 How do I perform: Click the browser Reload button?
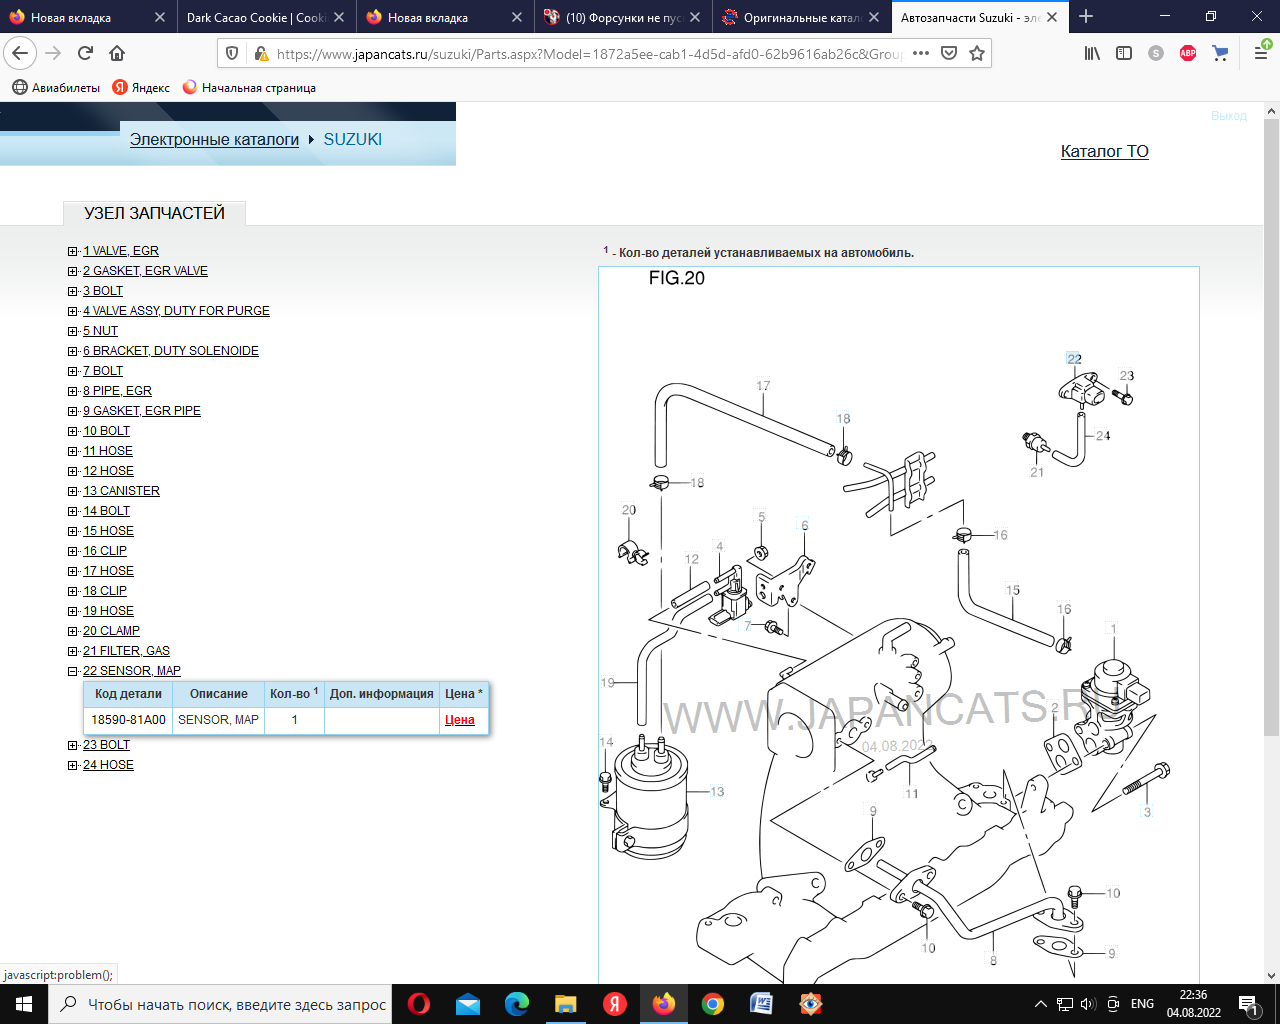tap(86, 53)
